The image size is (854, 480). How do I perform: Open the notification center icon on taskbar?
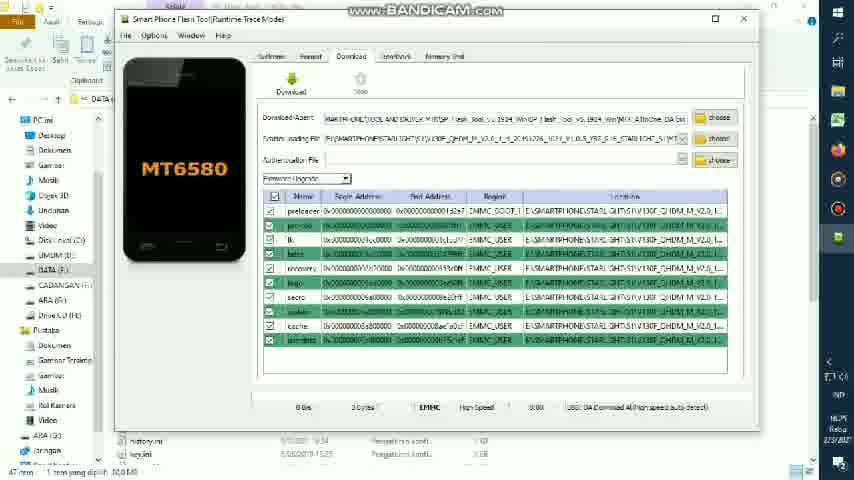(x=838, y=464)
